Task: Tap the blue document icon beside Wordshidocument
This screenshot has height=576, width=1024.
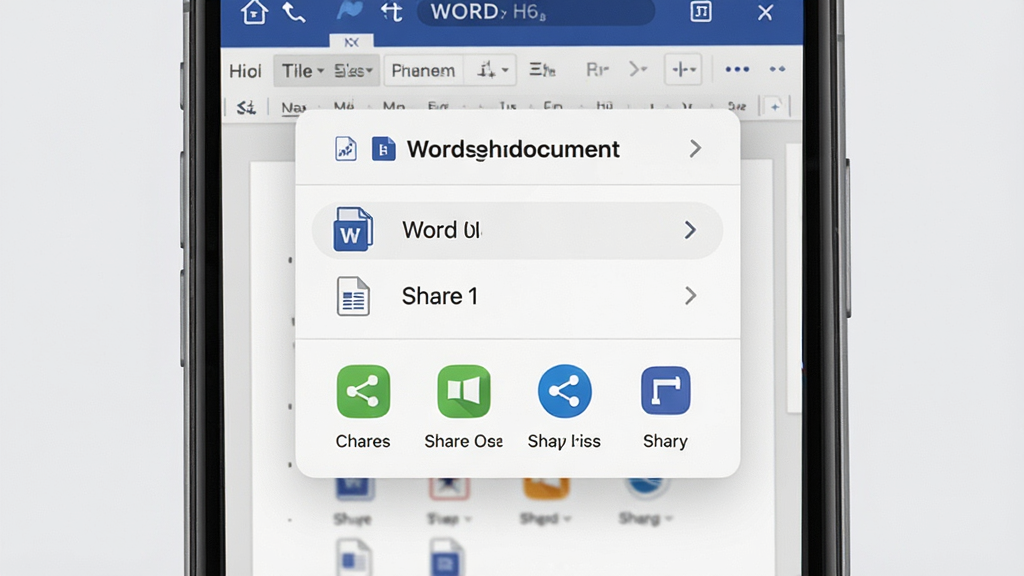Action: click(383, 149)
